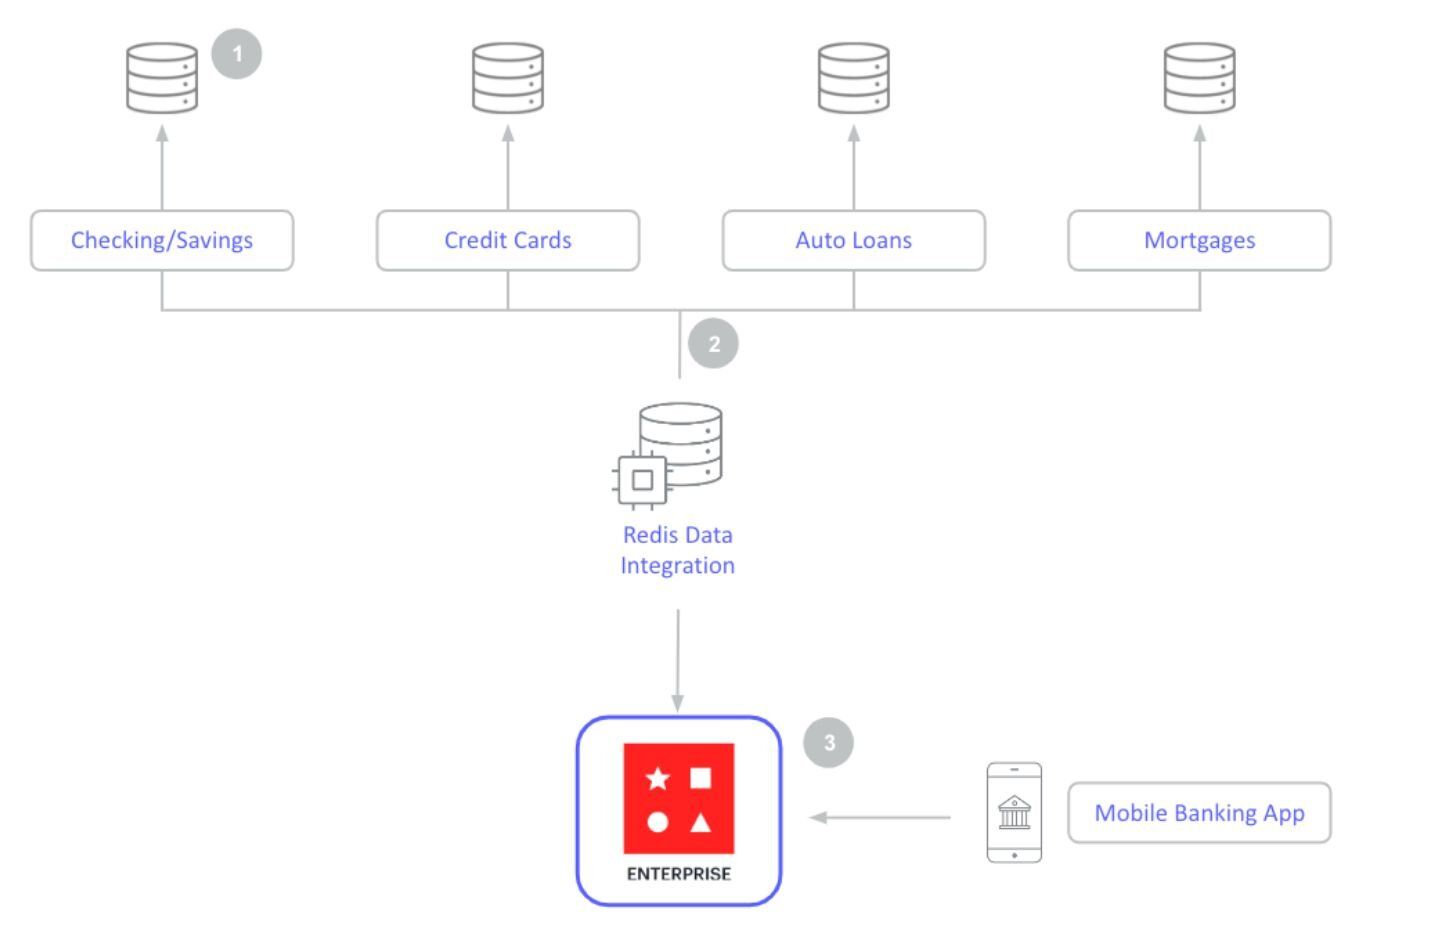Select the Mortgages rounded box
The image size is (1432, 950).
(1198, 240)
